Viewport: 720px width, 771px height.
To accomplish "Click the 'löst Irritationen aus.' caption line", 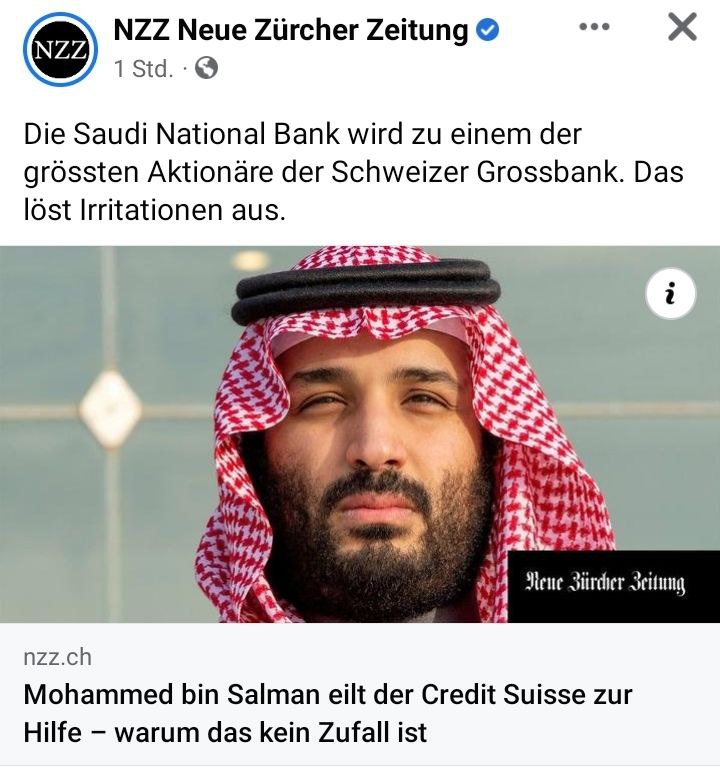I will pyautogui.click(x=154, y=210).
